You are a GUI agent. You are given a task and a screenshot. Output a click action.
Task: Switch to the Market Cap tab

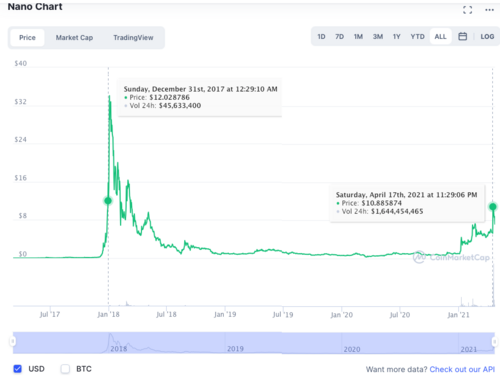tap(74, 38)
